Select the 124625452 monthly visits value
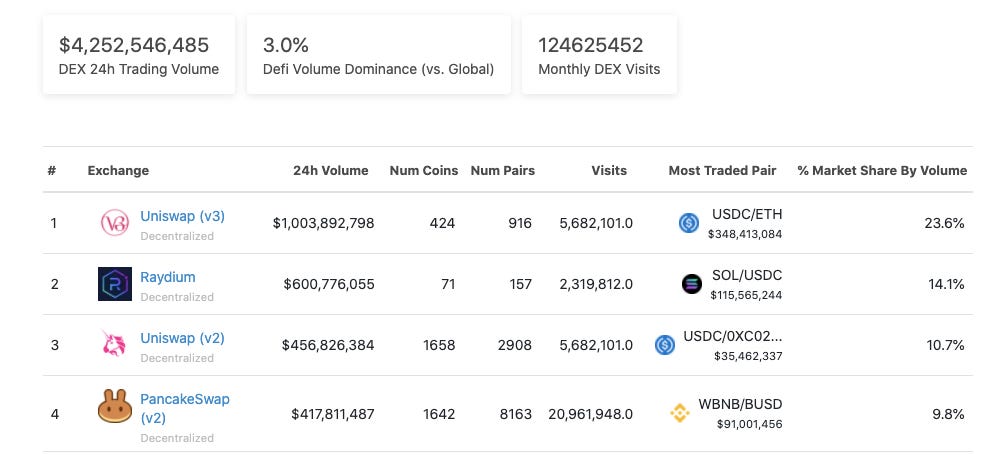Screen dimensions: 990x455 590,45
